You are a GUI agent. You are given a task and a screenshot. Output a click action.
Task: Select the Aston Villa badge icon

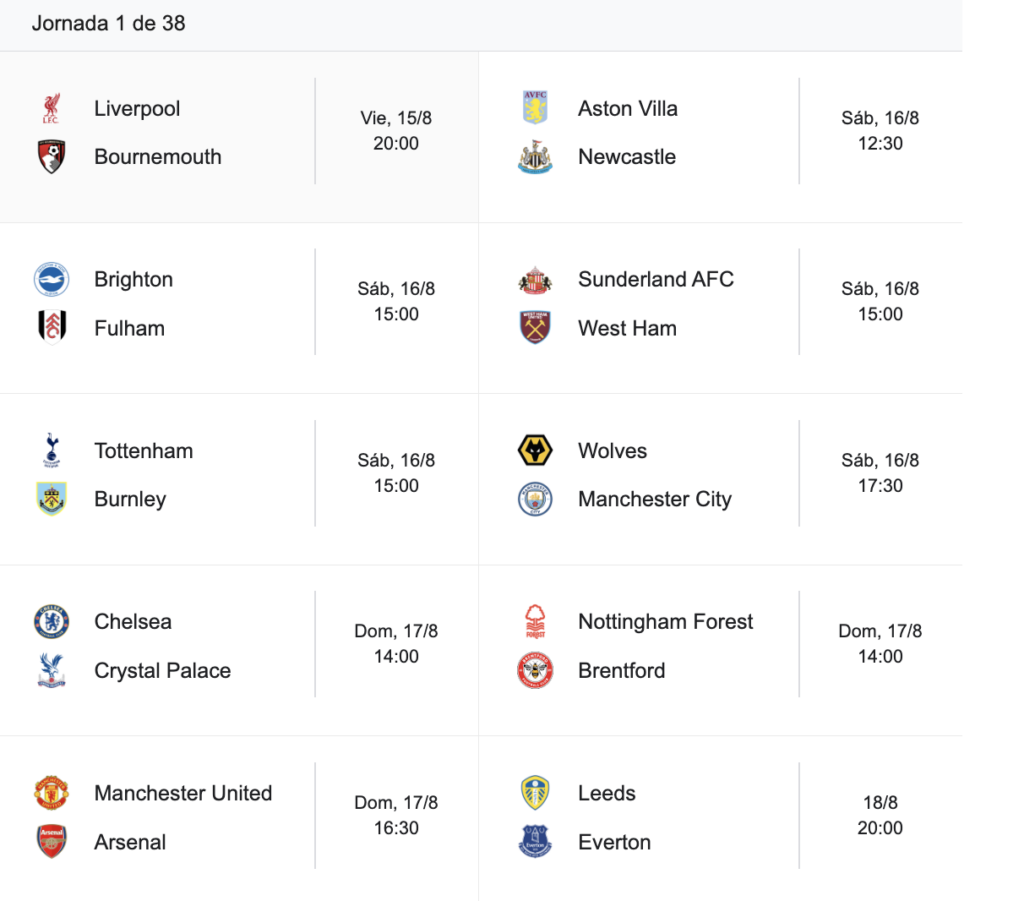tap(535, 108)
